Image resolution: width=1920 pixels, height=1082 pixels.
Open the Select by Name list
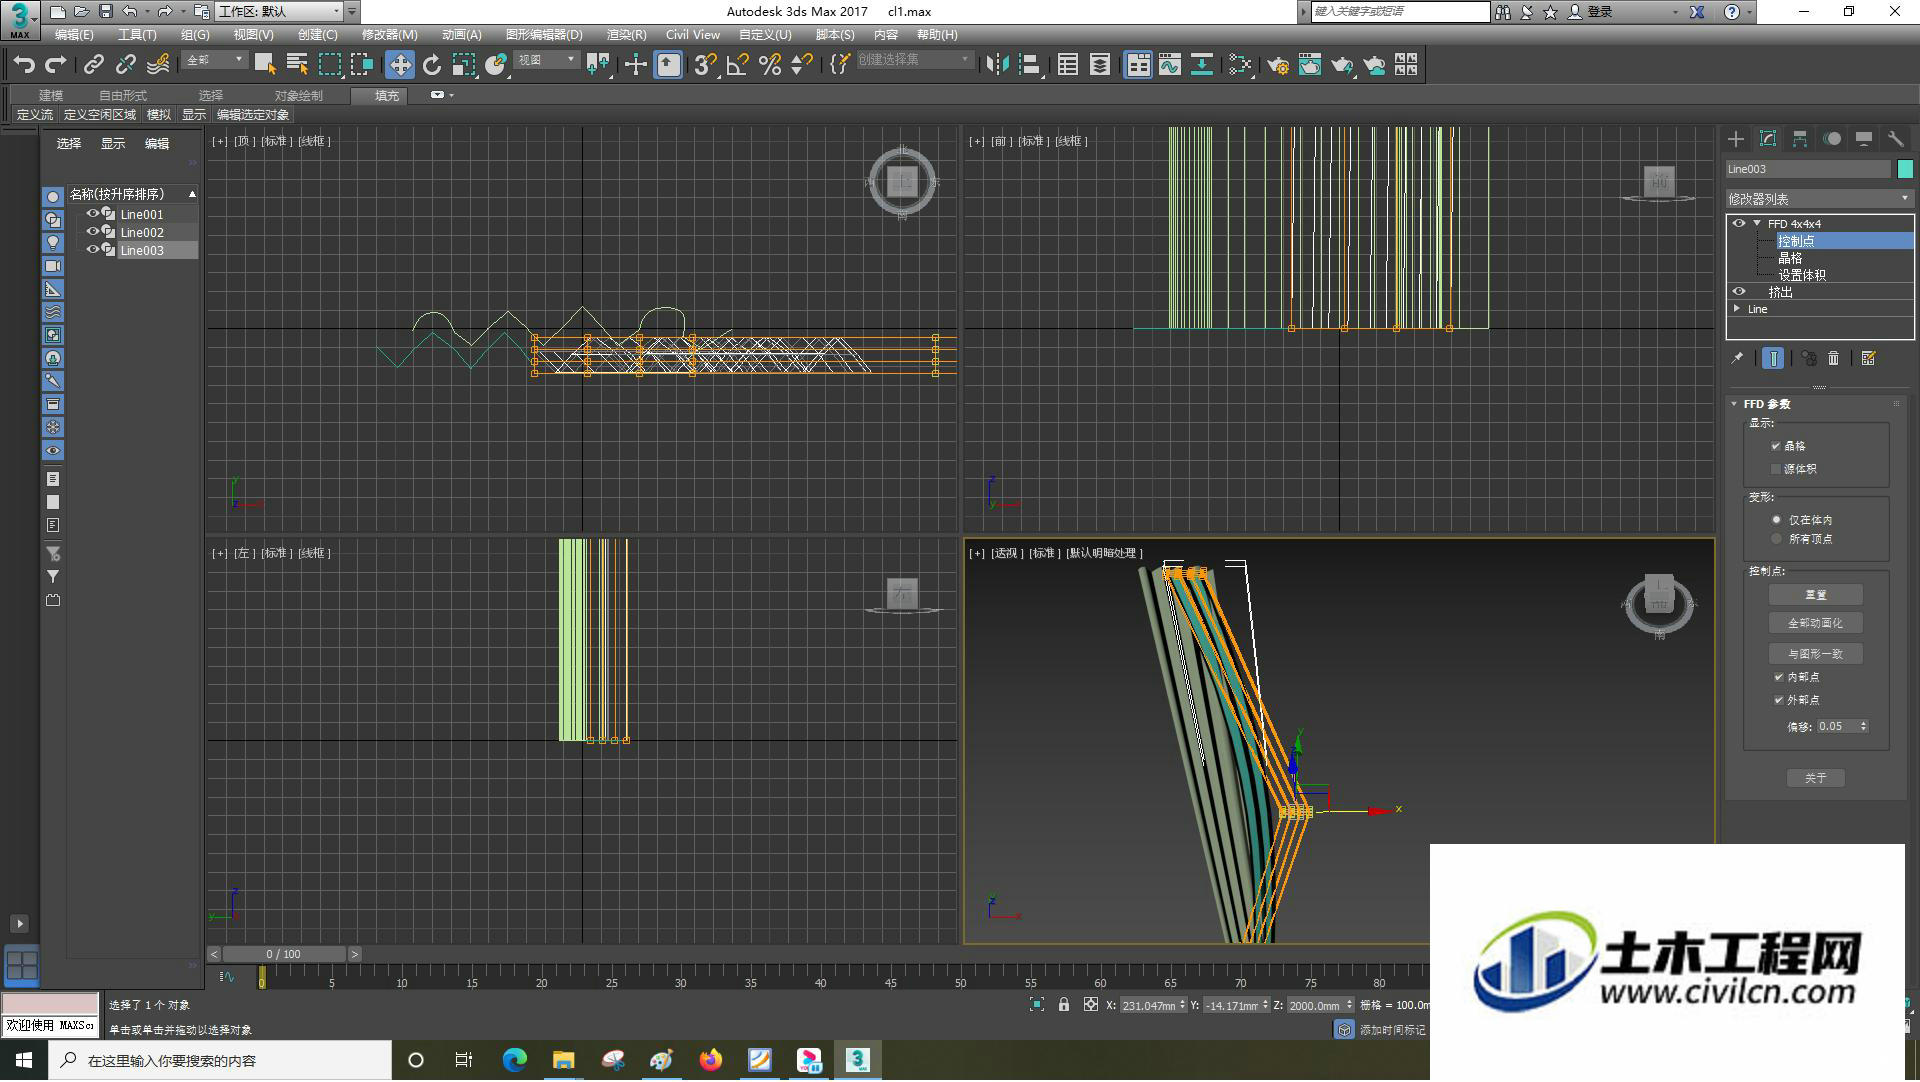tap(297, 65)
